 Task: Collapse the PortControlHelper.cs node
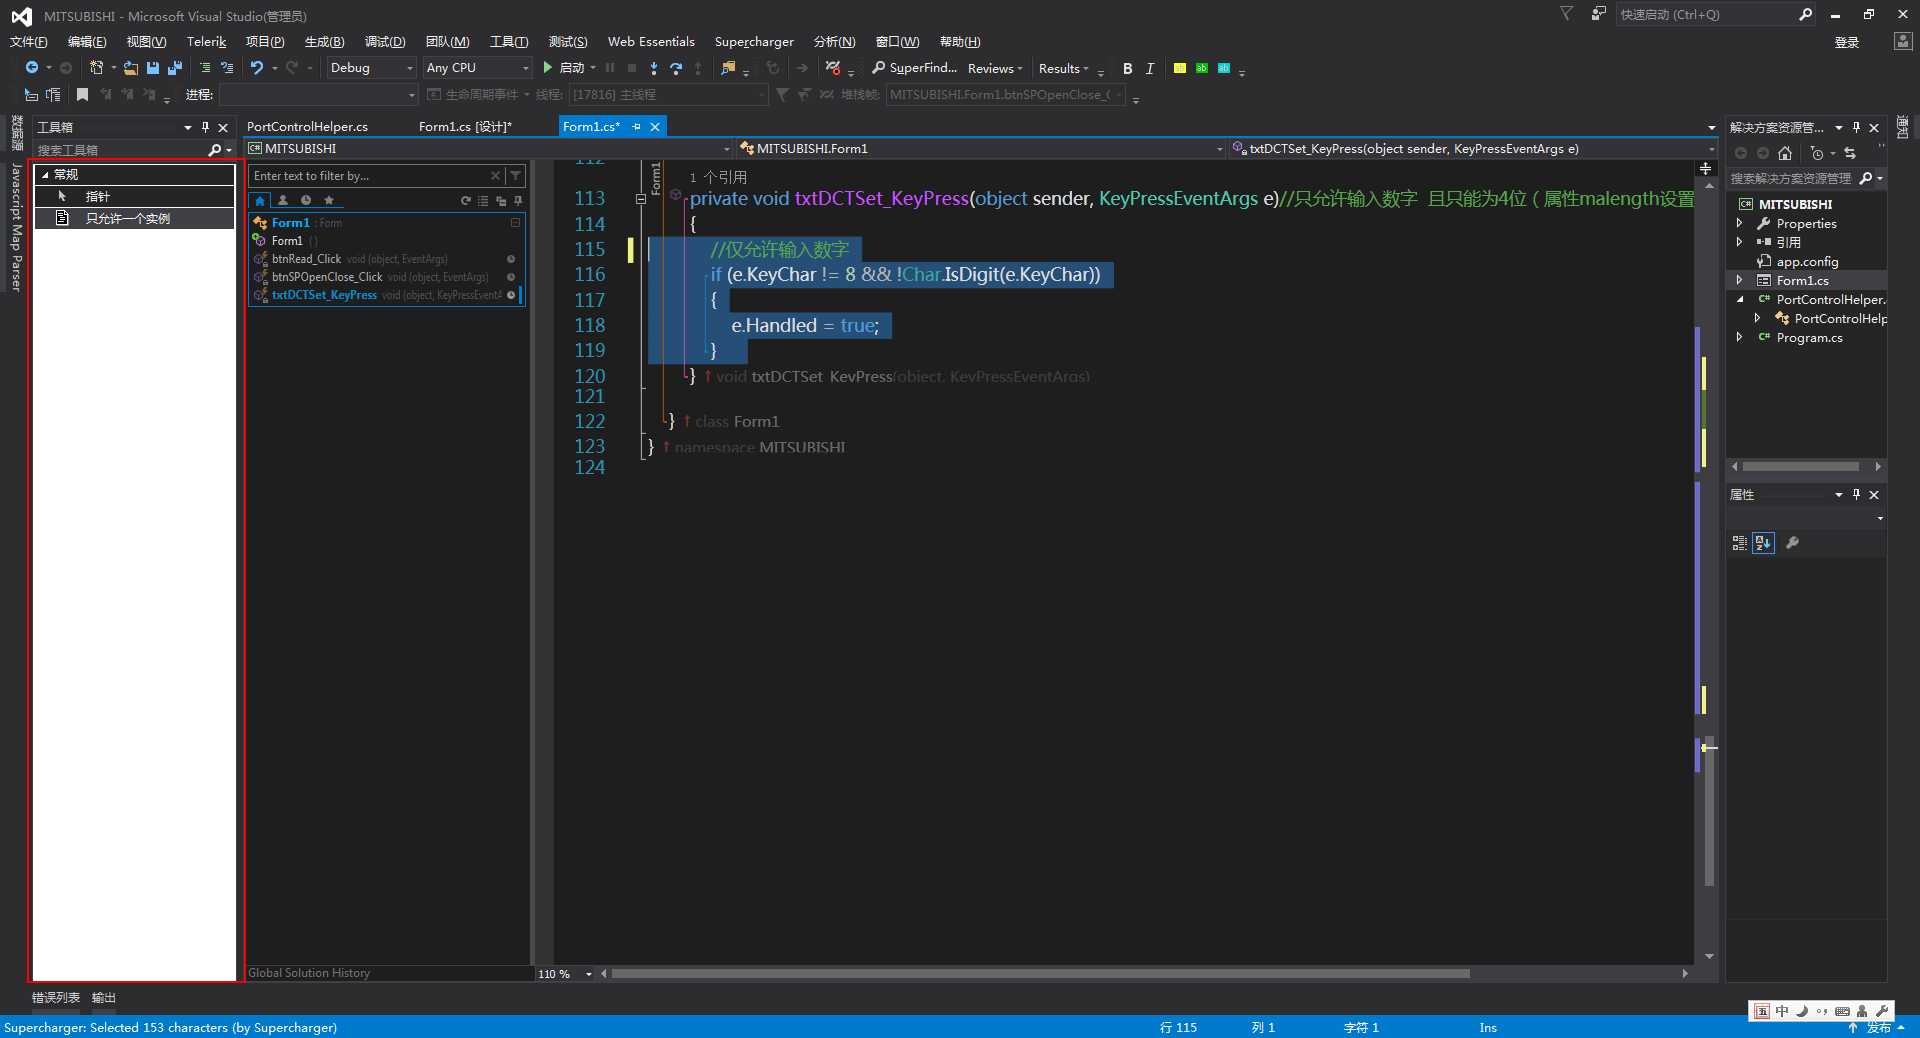coord(1740,300)
